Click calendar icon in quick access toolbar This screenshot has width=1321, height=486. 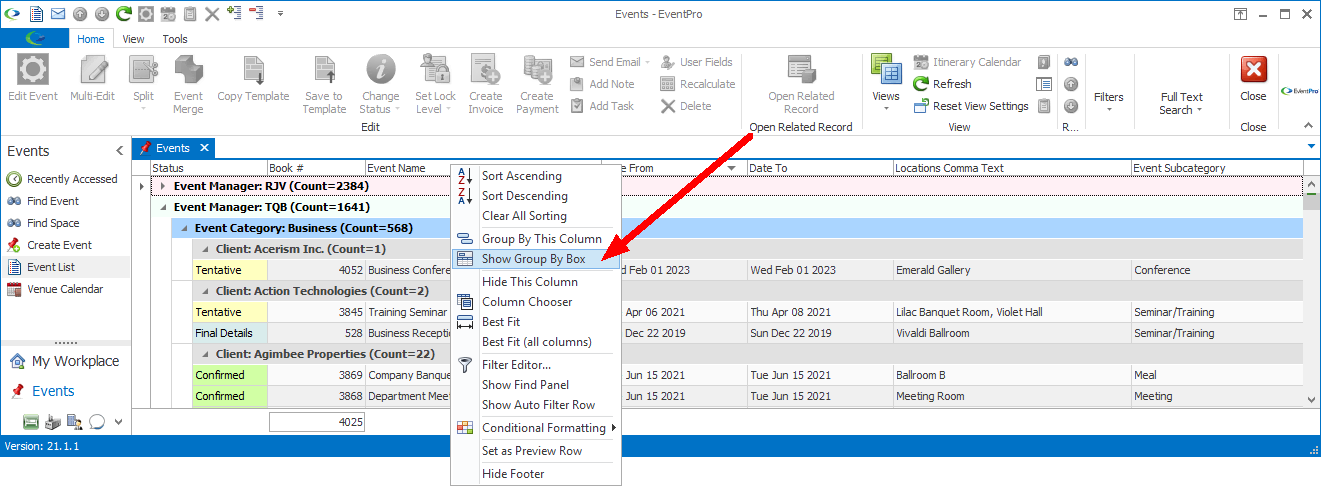168,14
